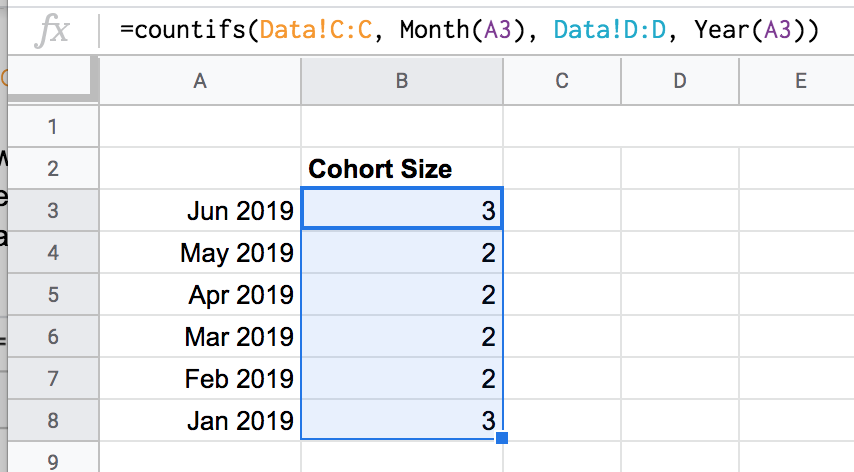854x472 pixels.
Task: Click the Feb 2019 cell
Action: (200, 379)
